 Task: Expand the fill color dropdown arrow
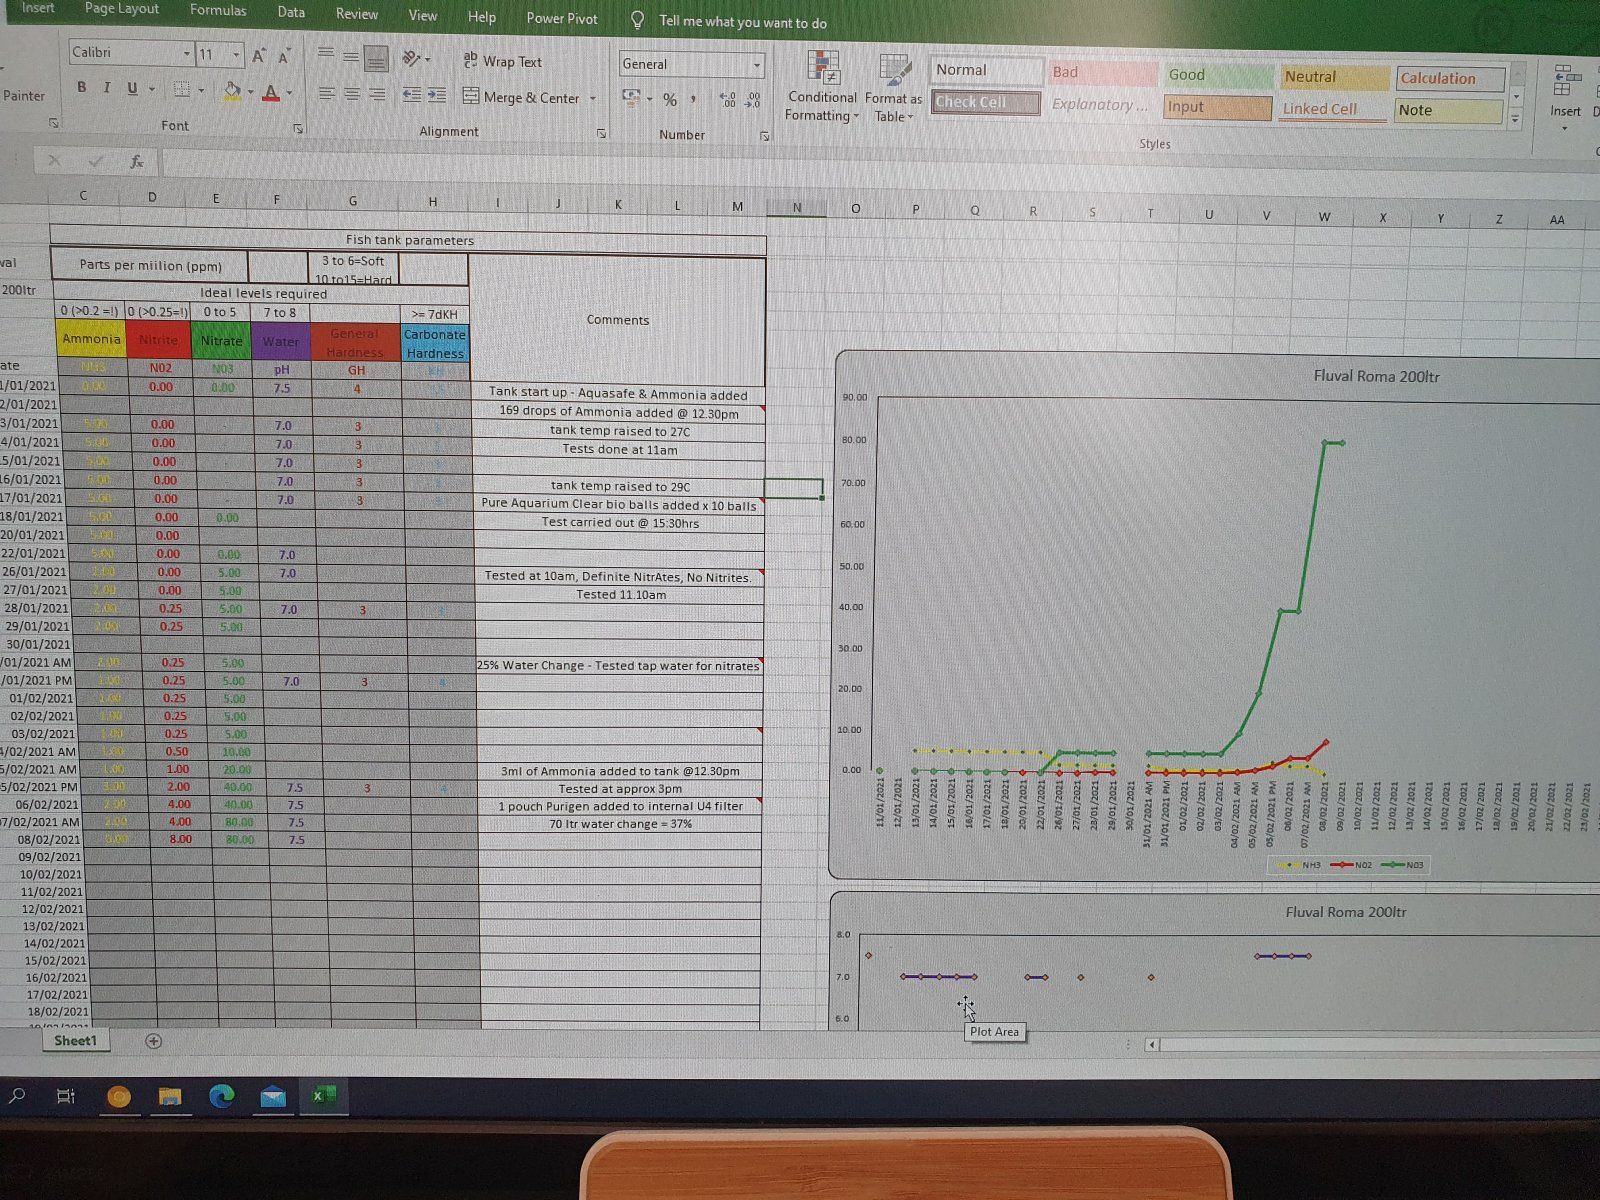pyautogui.click(x=249, y=92)
